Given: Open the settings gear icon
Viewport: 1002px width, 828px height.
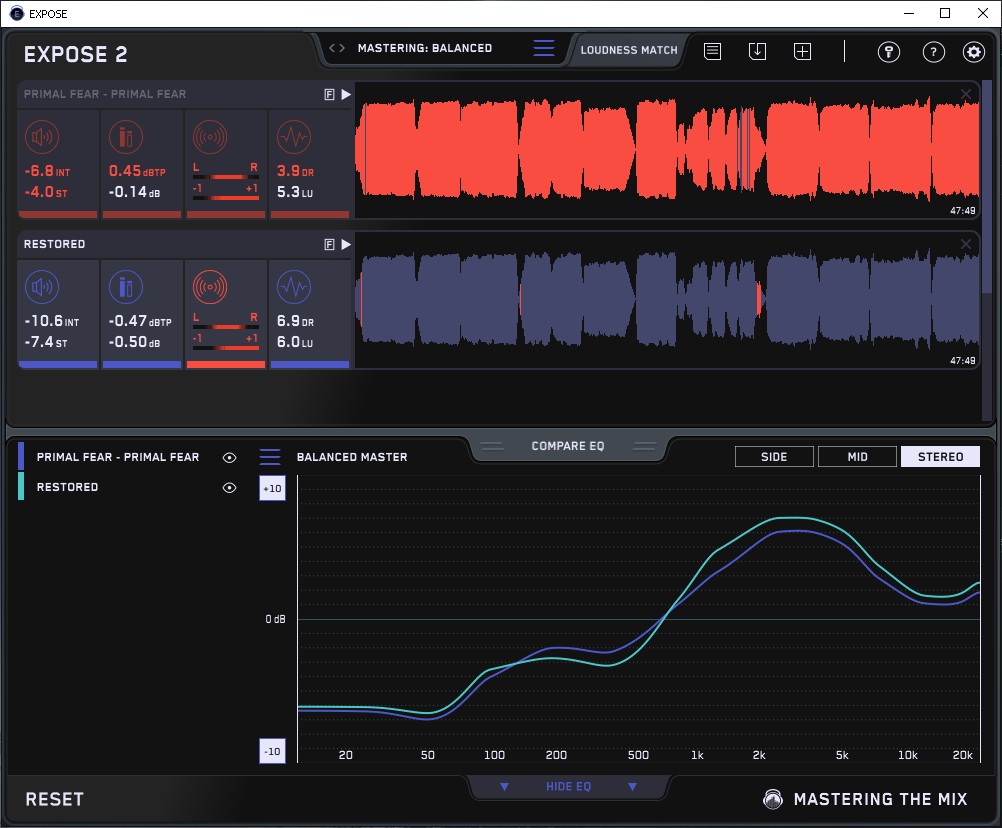Looking at the screenshot, I should (x=973, y=52).
